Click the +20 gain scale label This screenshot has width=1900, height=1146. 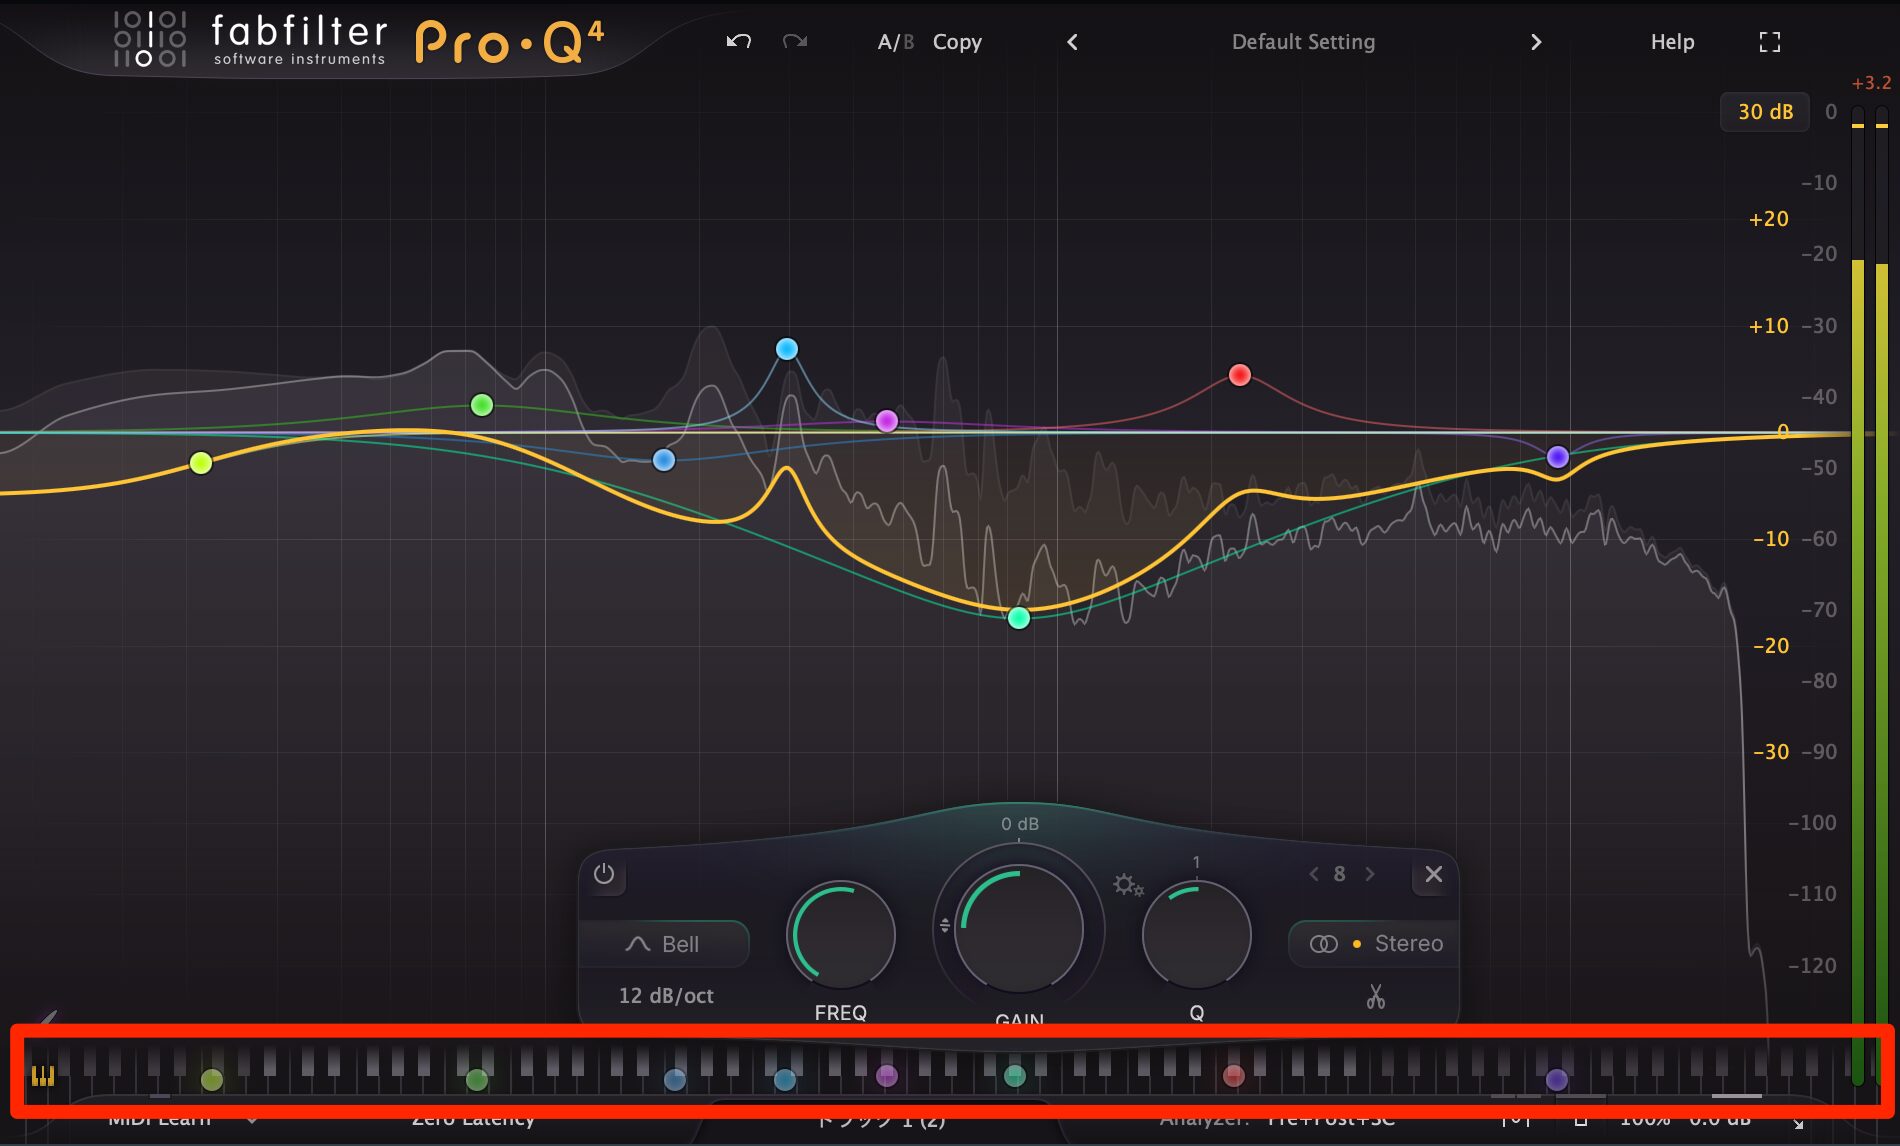[x=1768, y=219]
